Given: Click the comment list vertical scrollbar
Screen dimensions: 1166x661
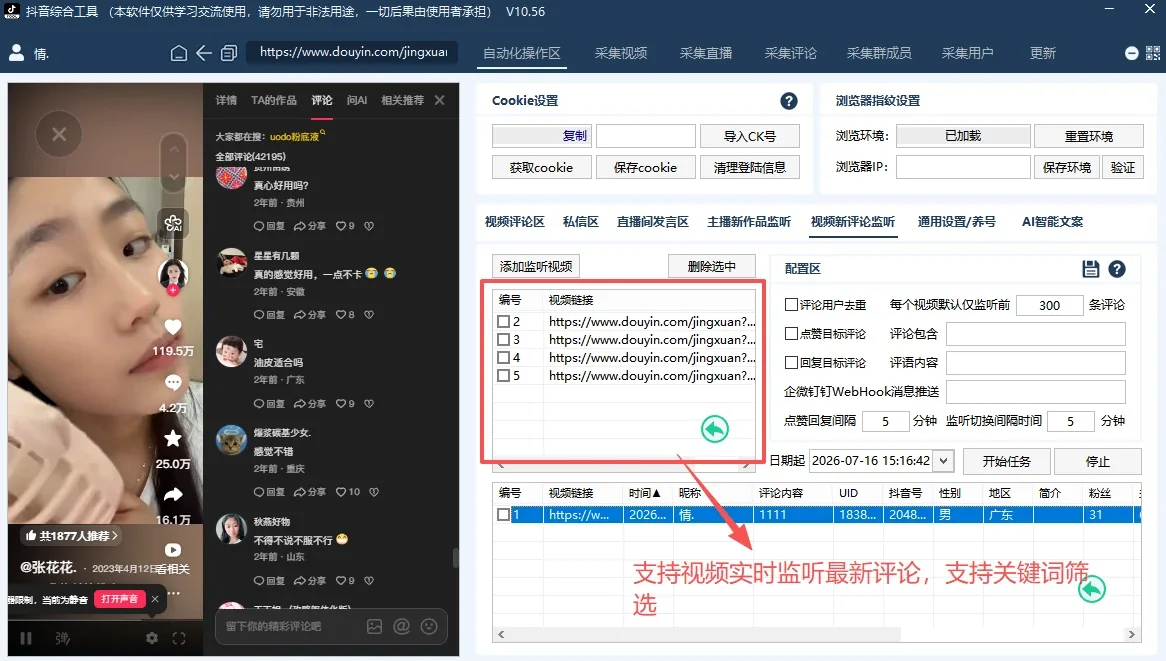Looking at the screenshot, I should 455,558.
